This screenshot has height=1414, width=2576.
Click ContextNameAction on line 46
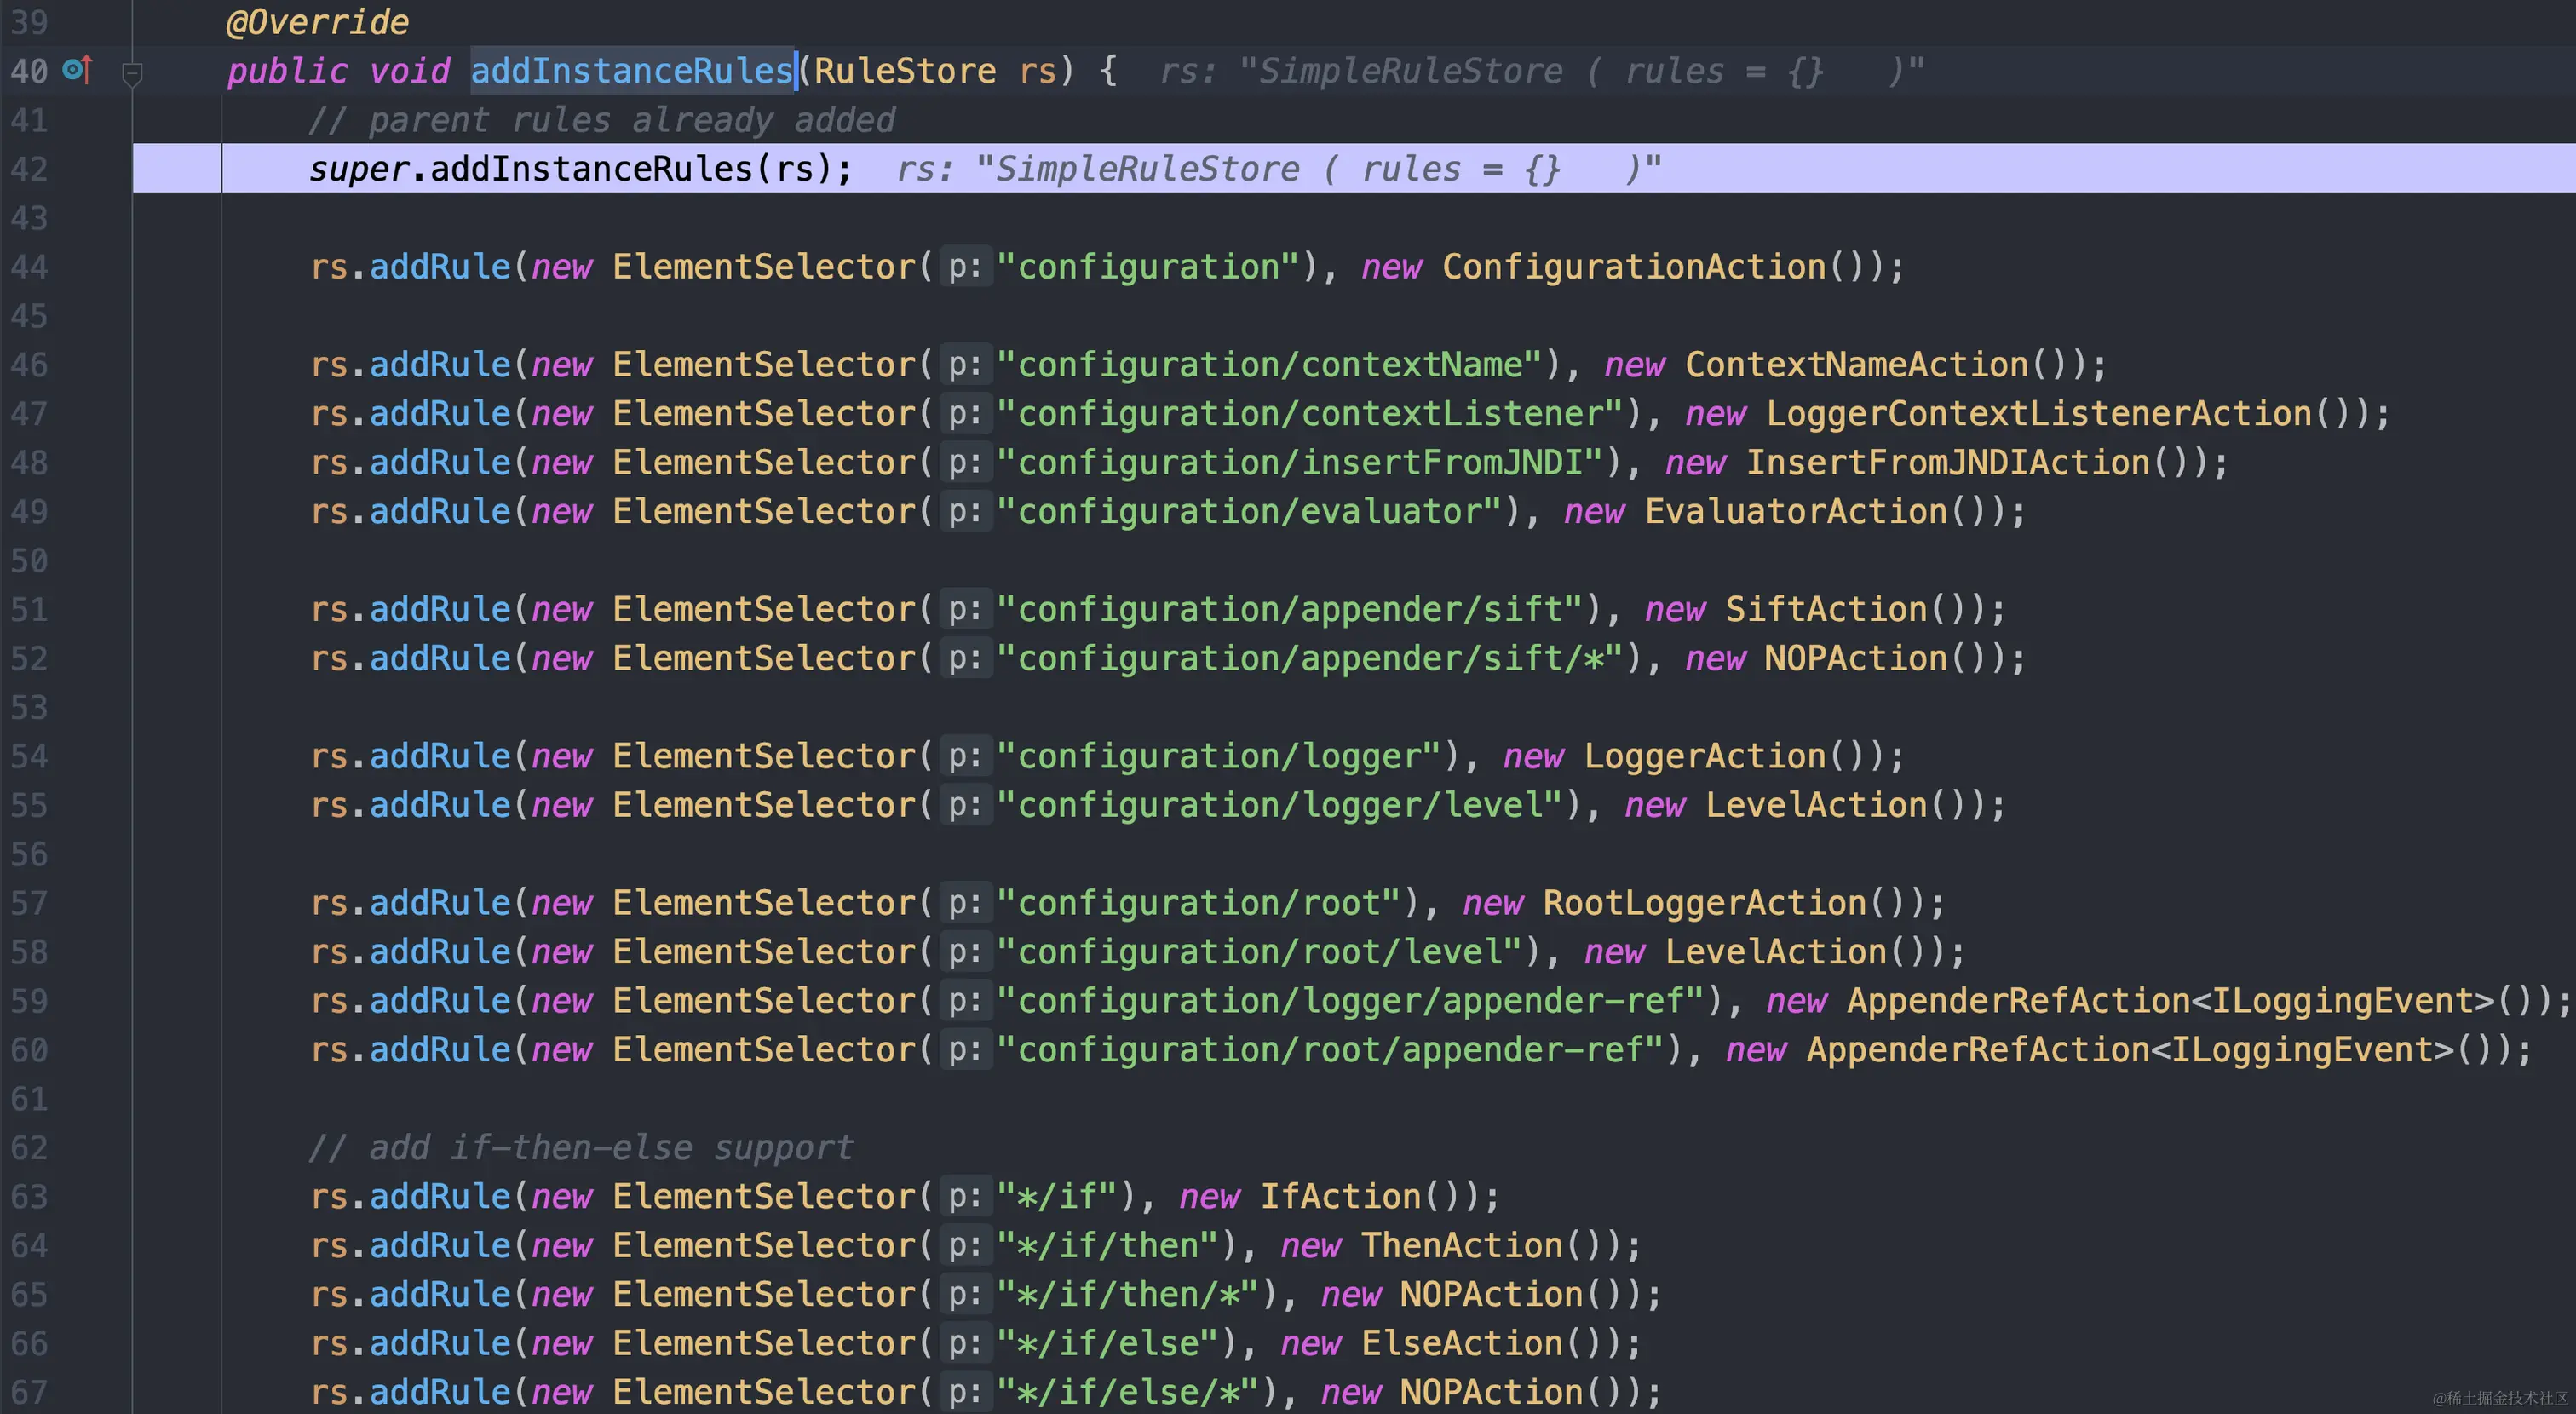[1857, 365]
